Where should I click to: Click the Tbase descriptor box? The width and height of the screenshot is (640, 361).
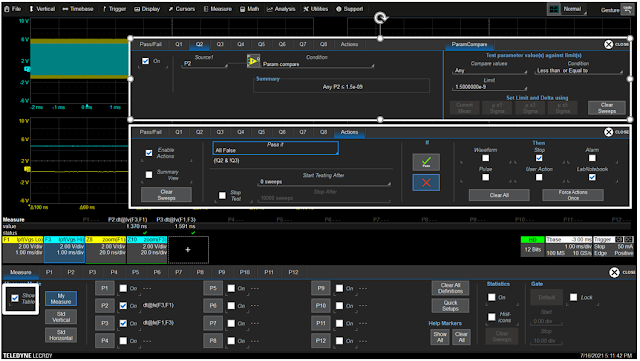pyautogui.click(x=569, y=246)
